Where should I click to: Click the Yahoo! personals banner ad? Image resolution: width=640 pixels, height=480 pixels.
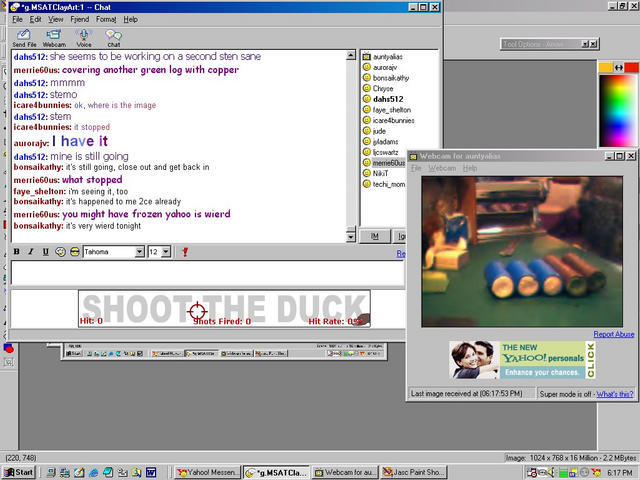coord(522,360)
